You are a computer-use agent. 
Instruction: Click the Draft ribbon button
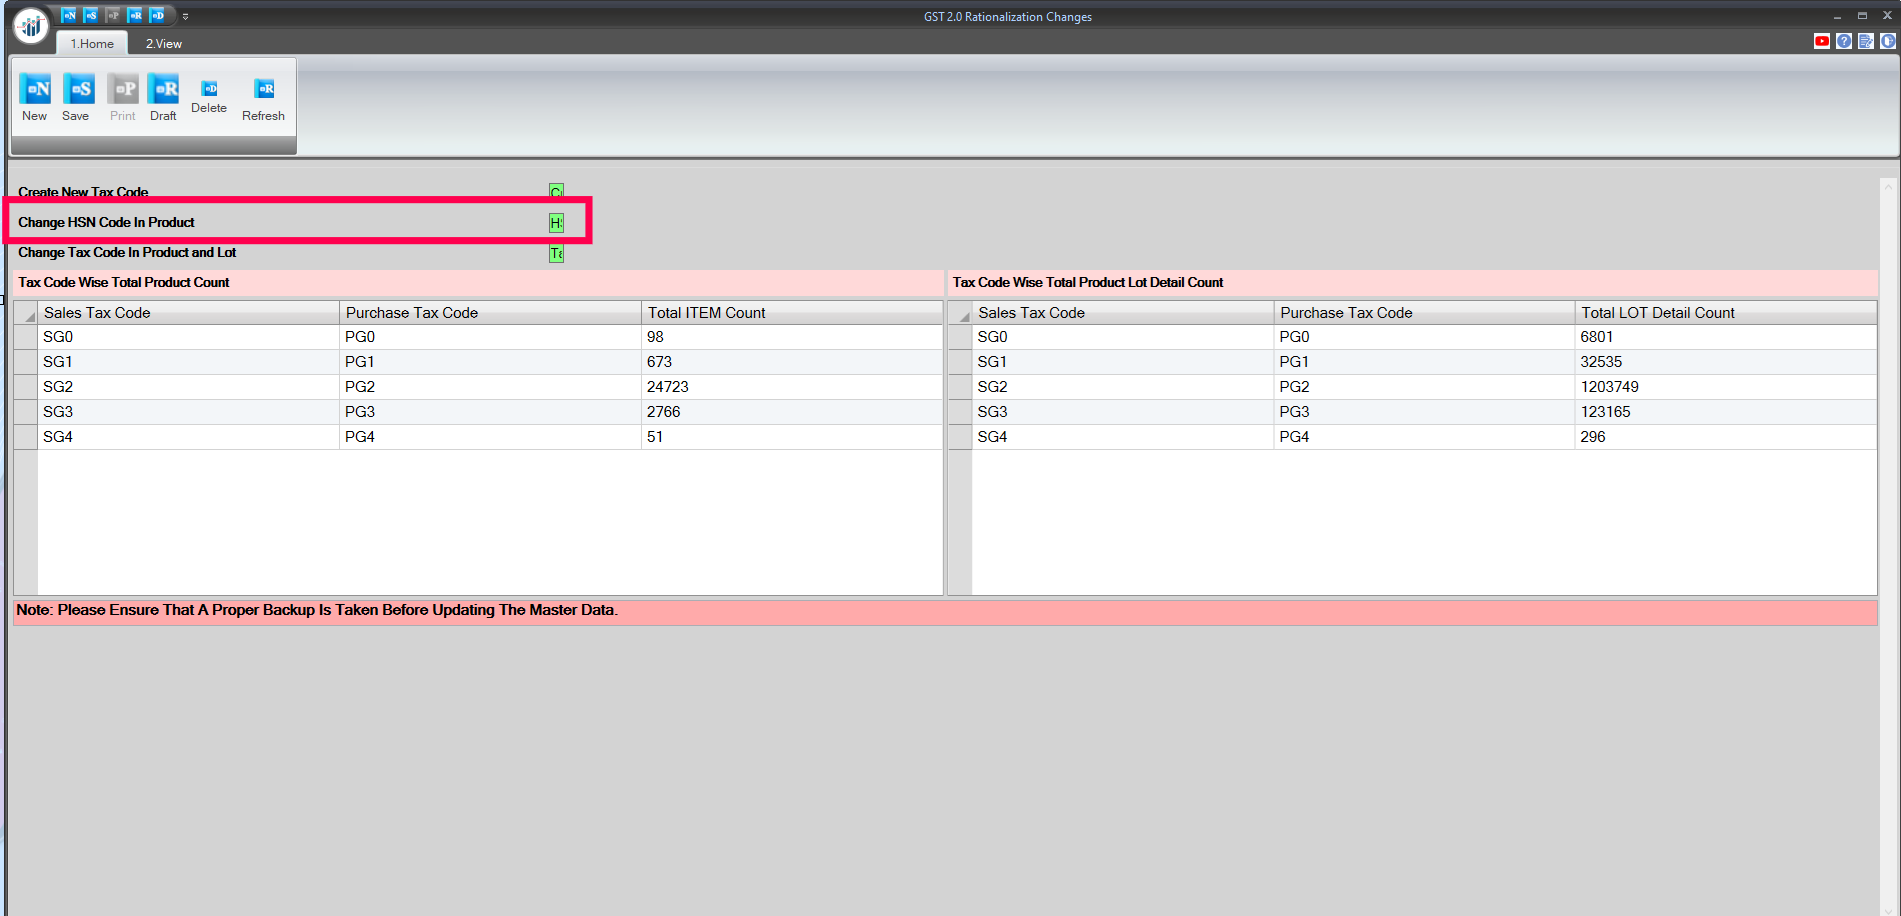pos(163,98)
